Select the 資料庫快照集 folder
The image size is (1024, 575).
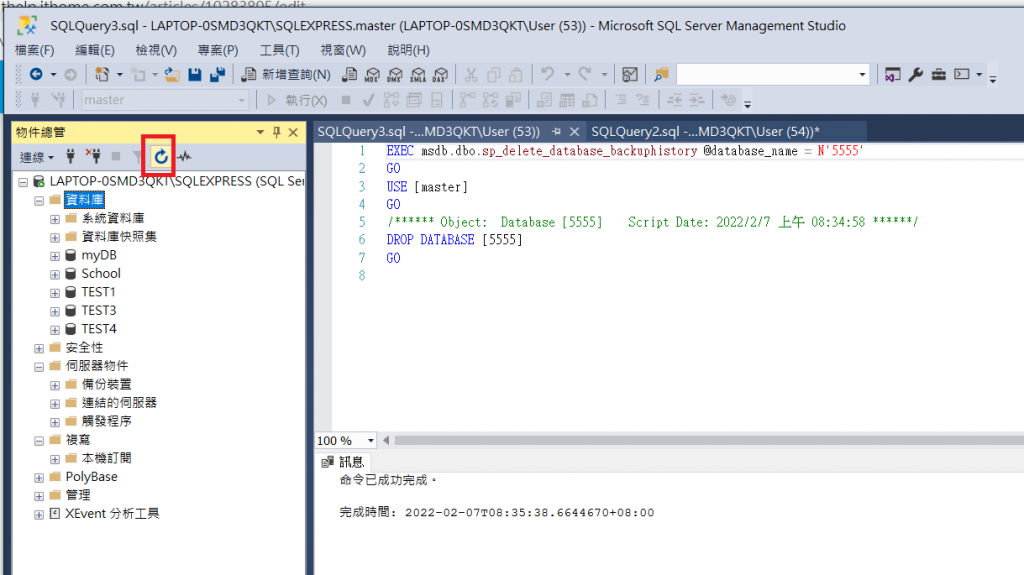[x=119, y=237]
